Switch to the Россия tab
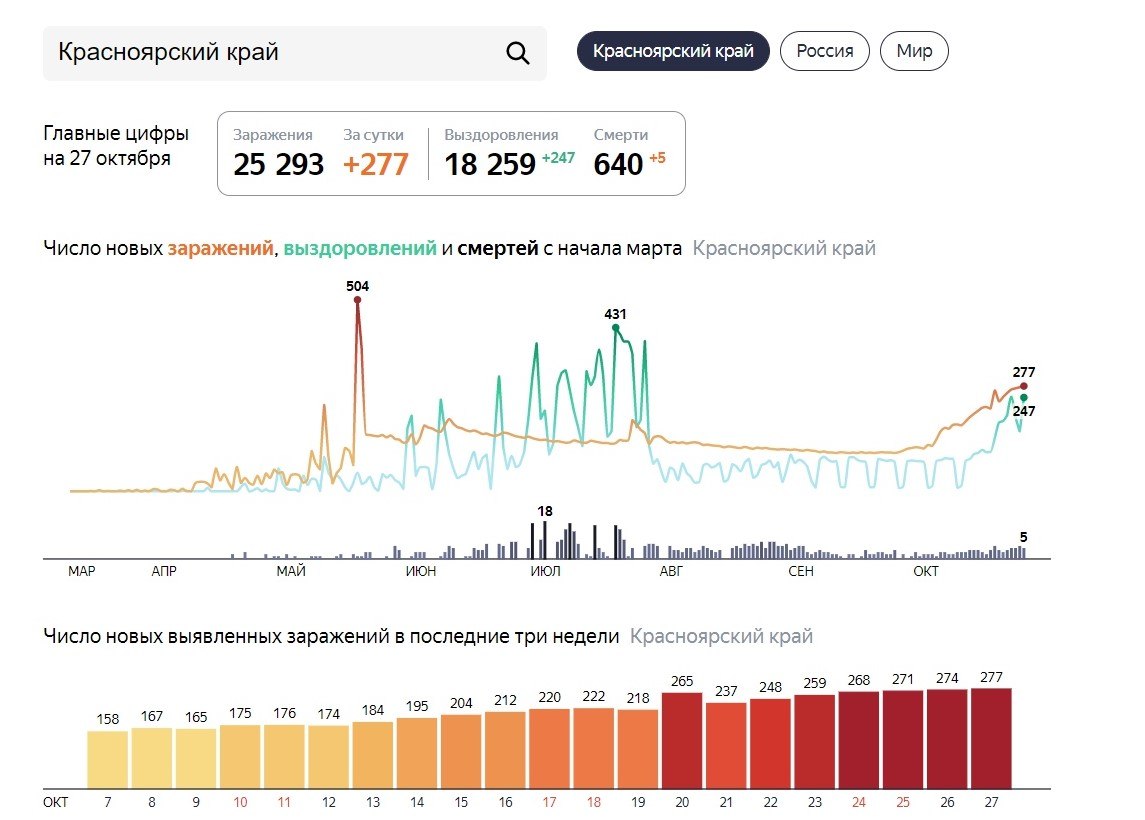The width and height of the screenshot is (1145, 820). pyautogui.click(x=824, y=51)
